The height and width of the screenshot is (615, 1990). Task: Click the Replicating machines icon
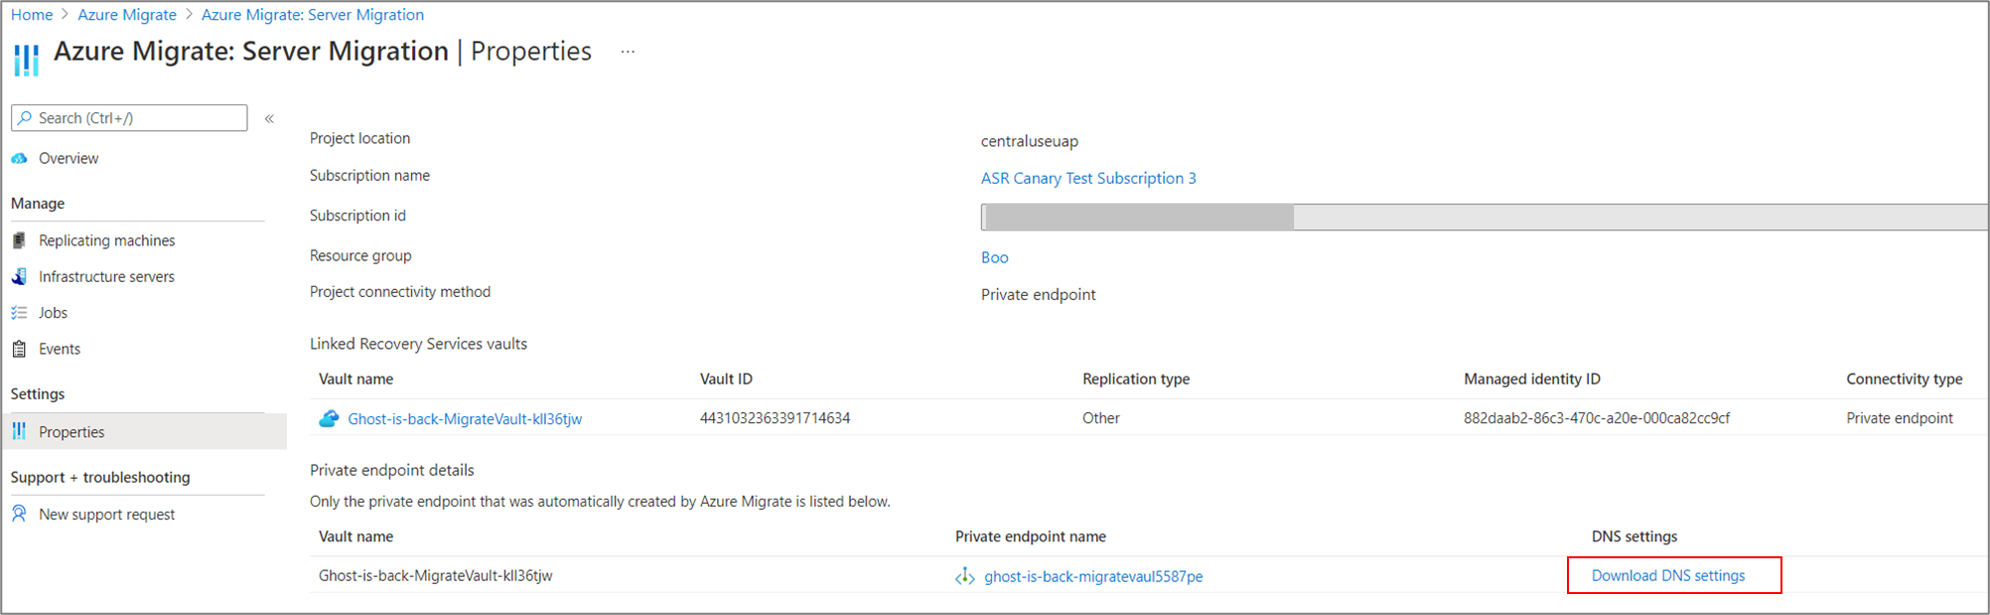[x=19, y=240]
